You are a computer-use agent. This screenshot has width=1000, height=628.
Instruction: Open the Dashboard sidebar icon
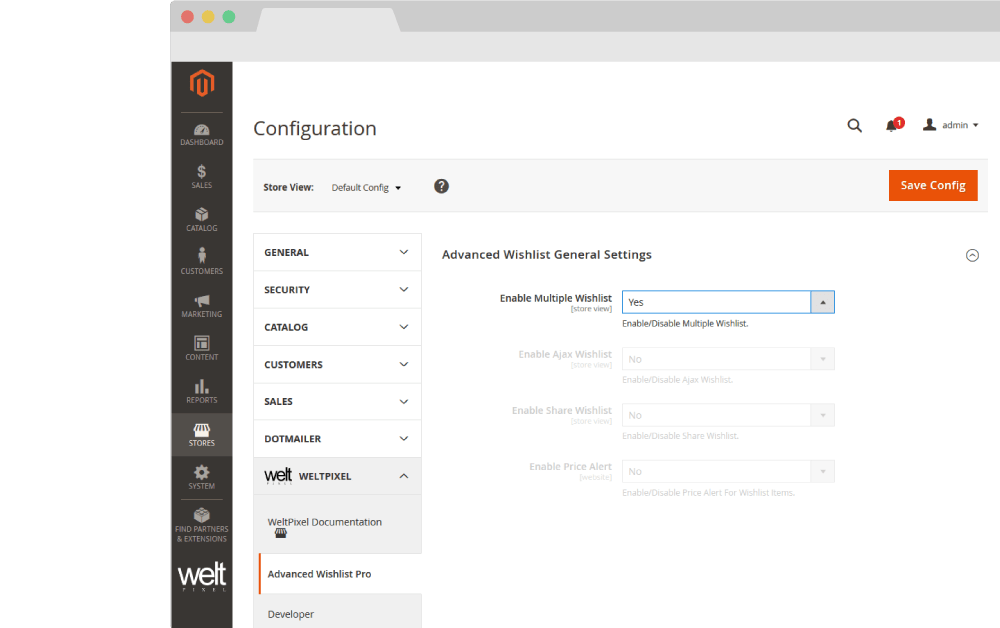click(x=202, y=134)
